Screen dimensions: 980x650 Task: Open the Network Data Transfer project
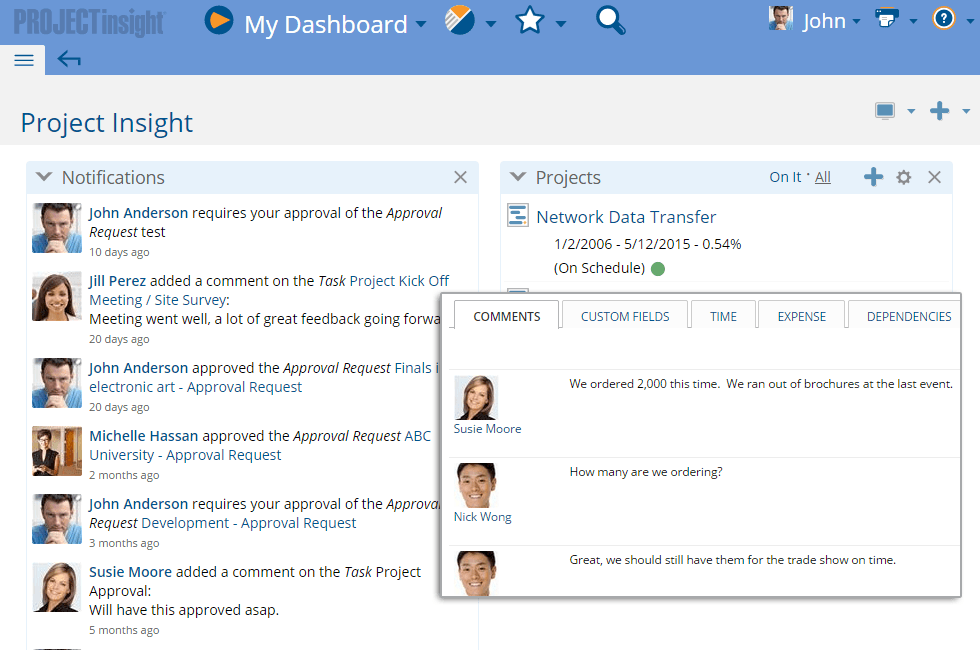pos(626,217)
